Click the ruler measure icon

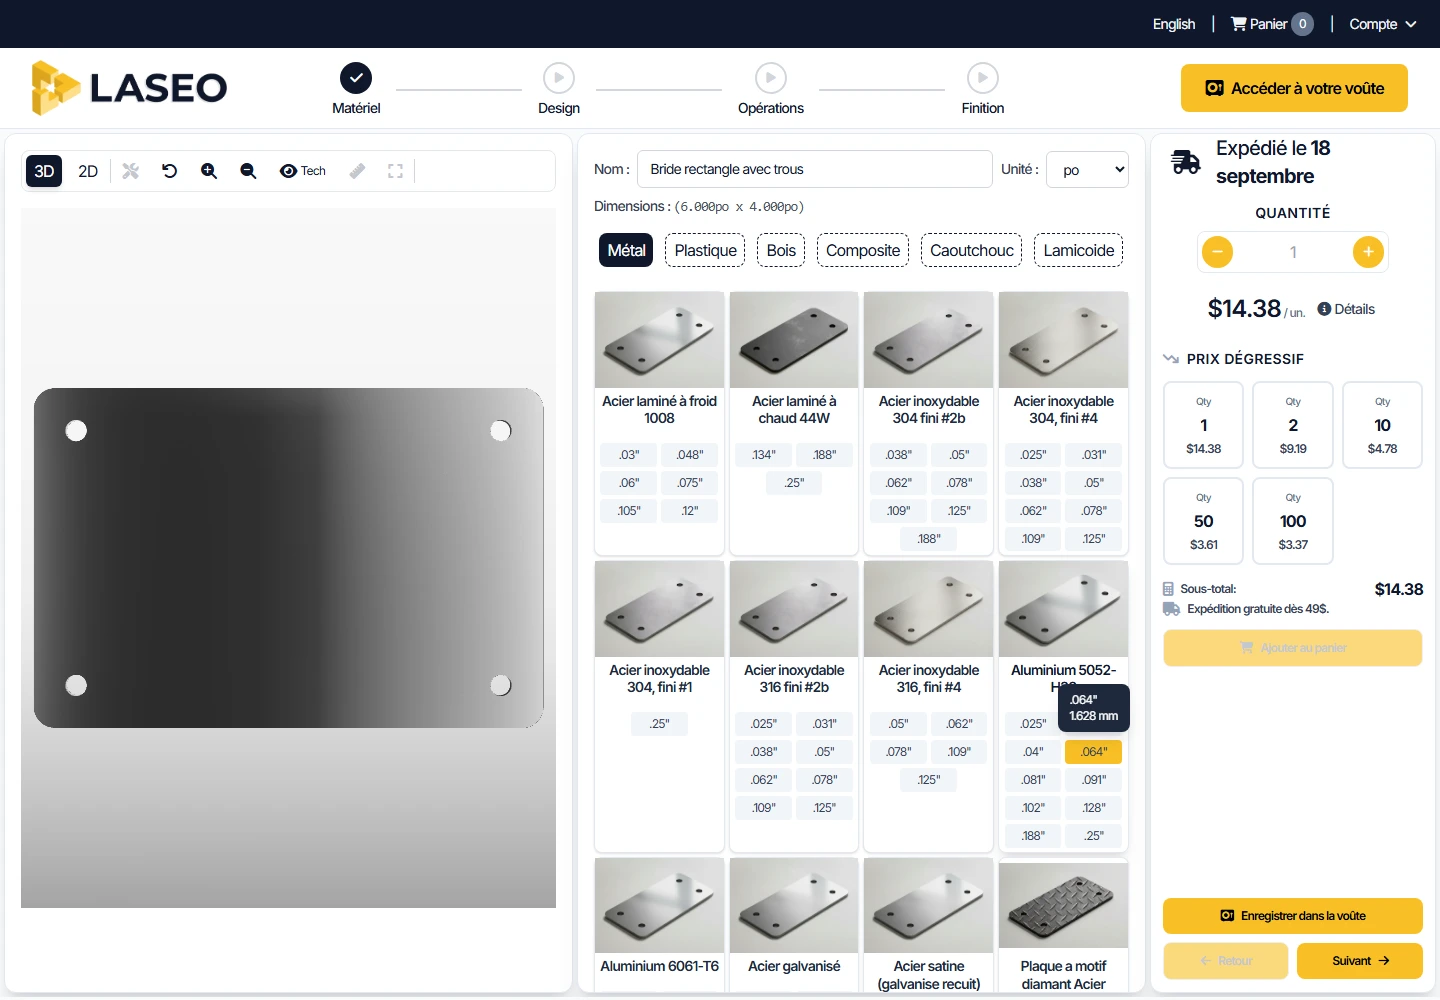pos(357,171)
